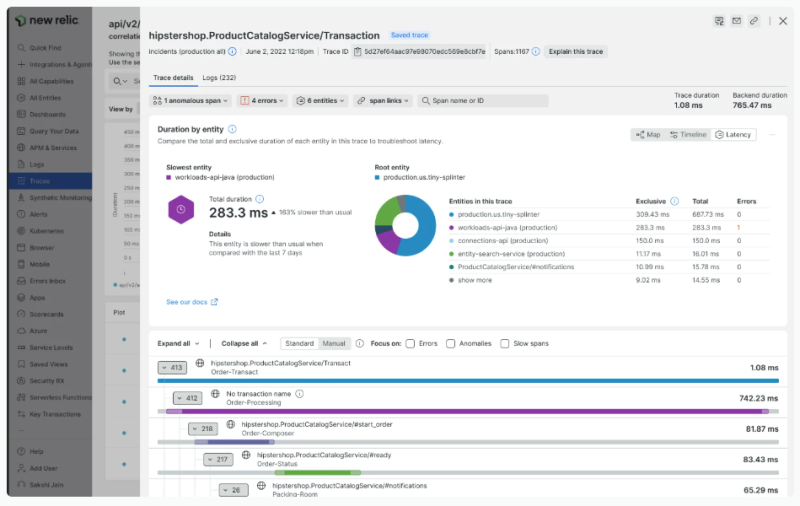This screenshot has width=800, height=506.
Task: Click globe icon of Order-Status span
Action: [x=246, y=455]
